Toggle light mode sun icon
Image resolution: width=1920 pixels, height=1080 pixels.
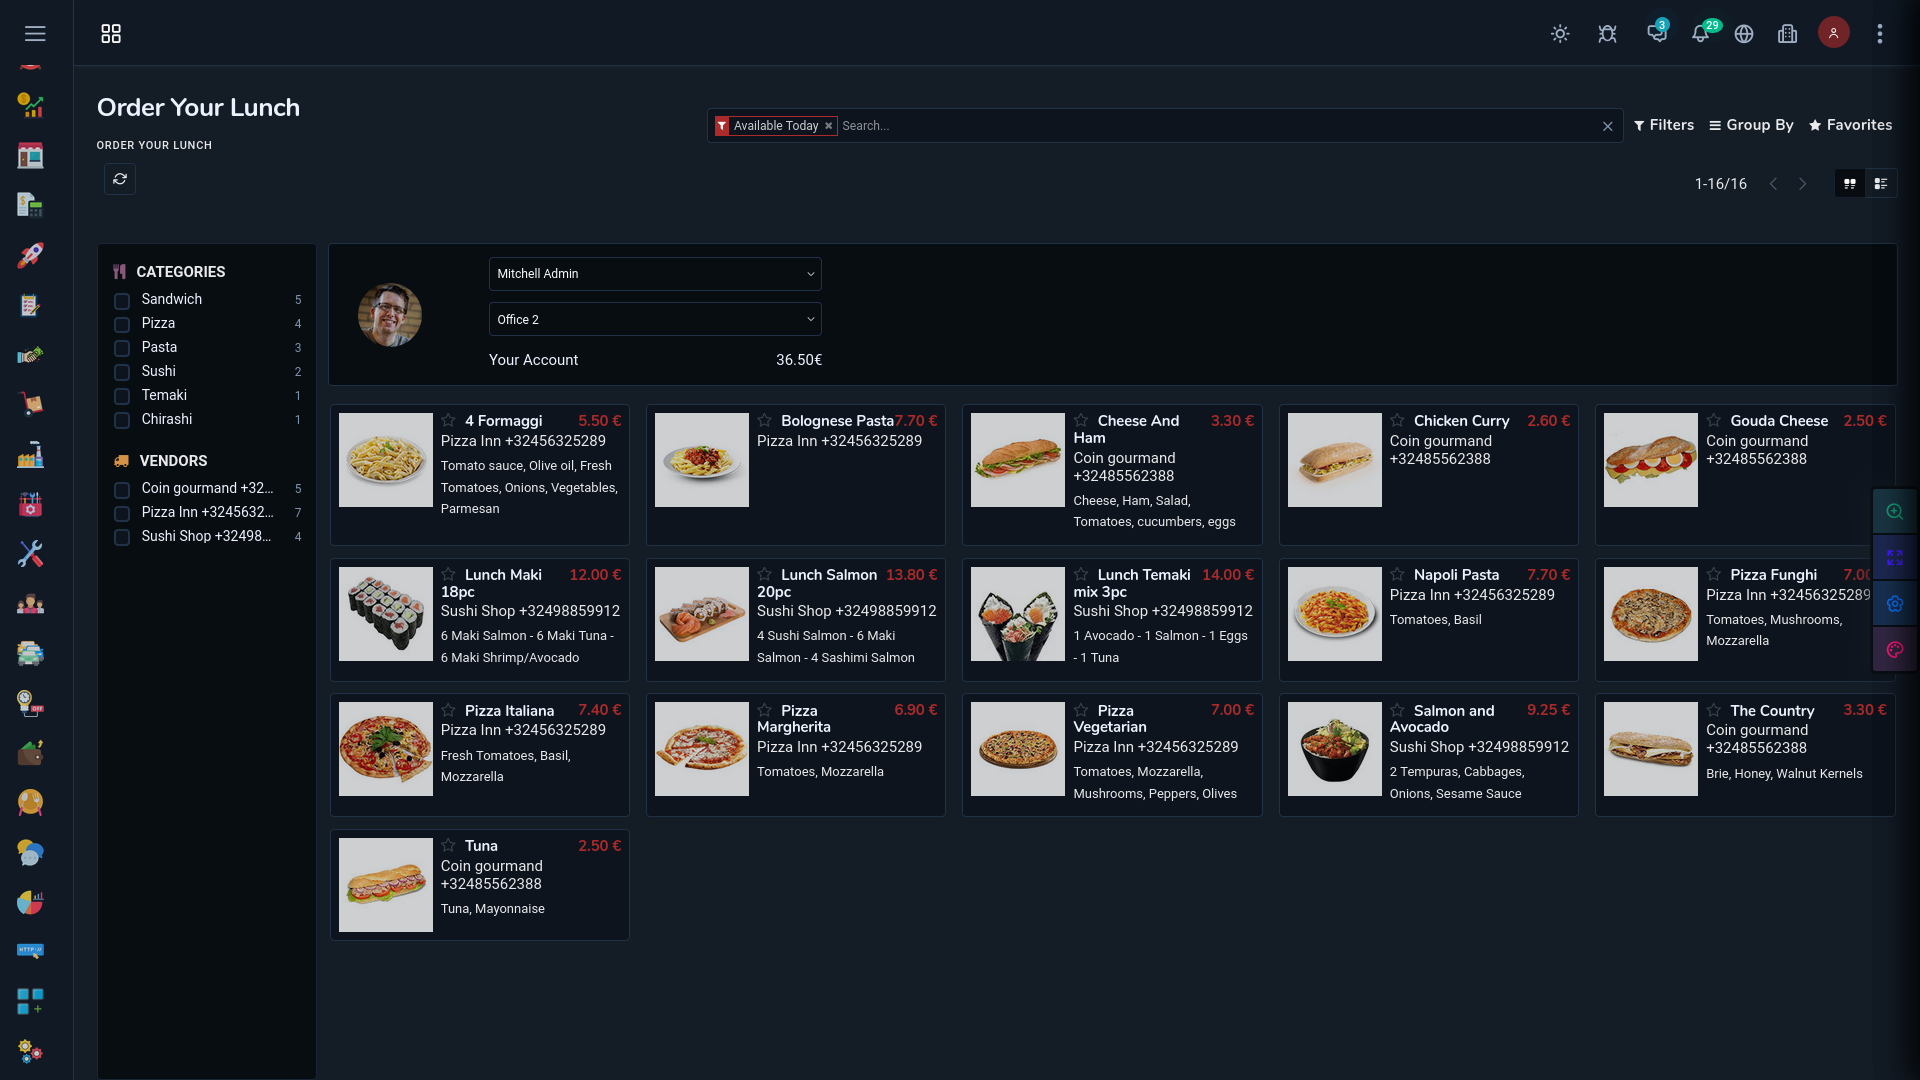tap(1560, 34)
